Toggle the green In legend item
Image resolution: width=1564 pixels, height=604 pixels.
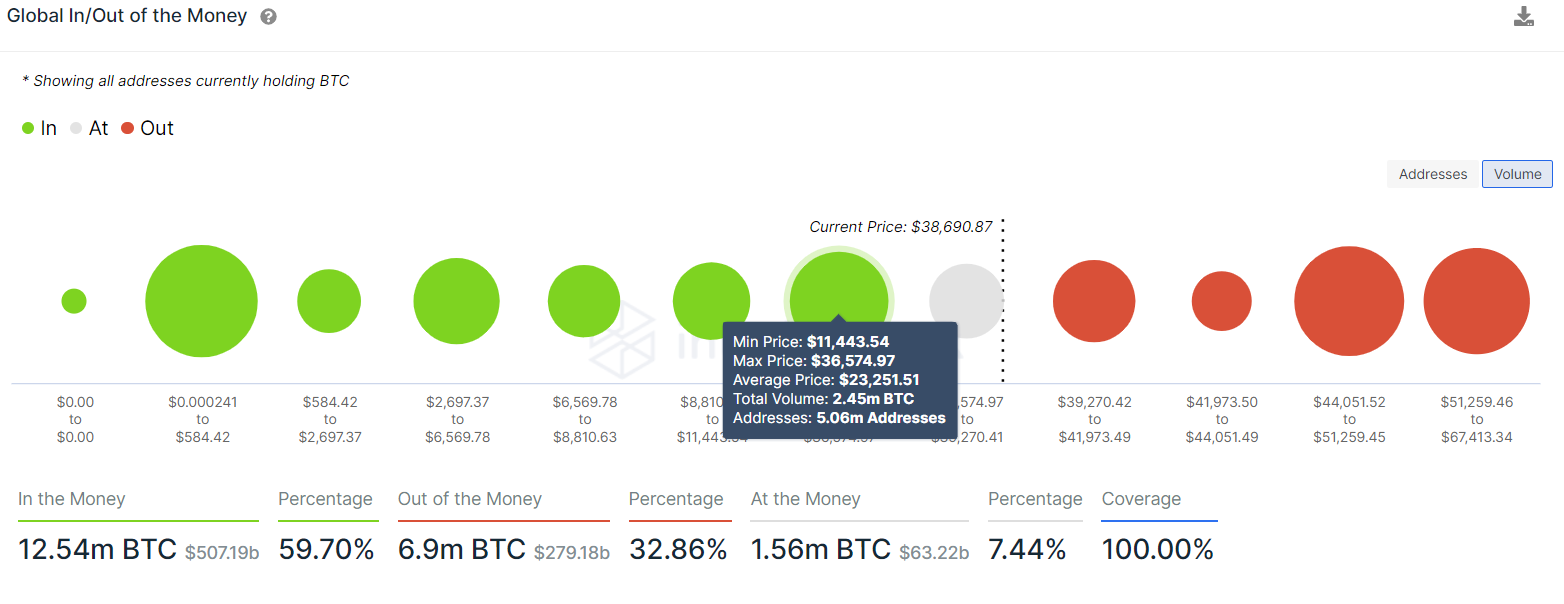pos(39,128)
